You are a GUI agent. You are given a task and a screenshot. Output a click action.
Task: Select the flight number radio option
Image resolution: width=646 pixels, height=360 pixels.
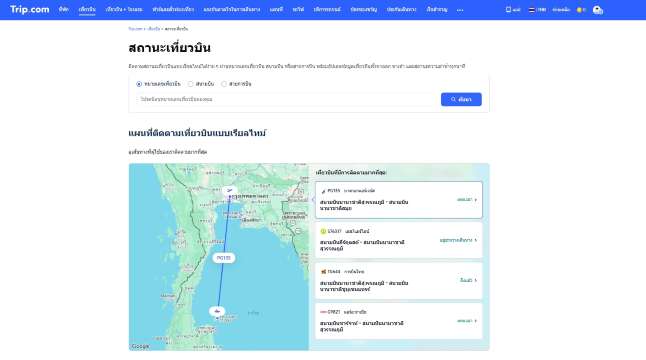click(x=139, y=84)
